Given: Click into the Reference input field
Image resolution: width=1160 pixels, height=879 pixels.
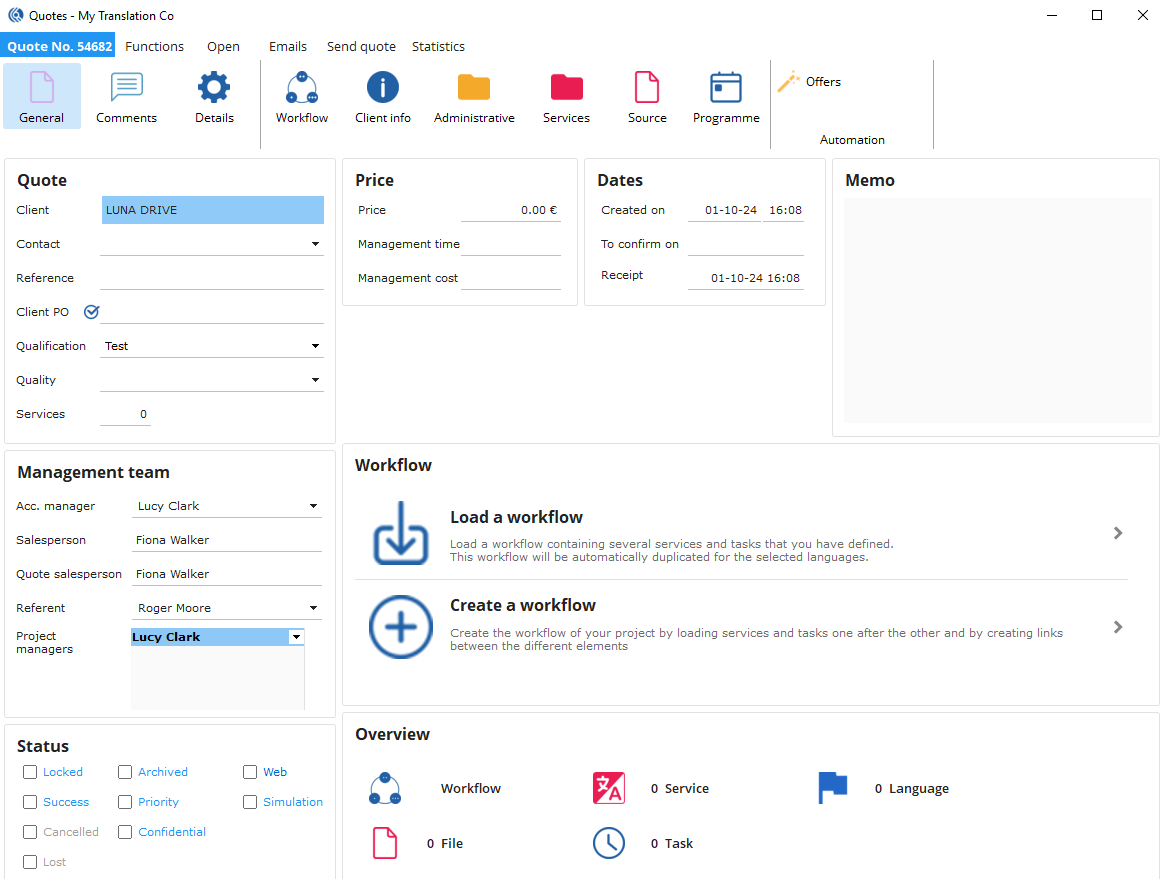Looking at the screenshot, I should click(x=212, y=278).
